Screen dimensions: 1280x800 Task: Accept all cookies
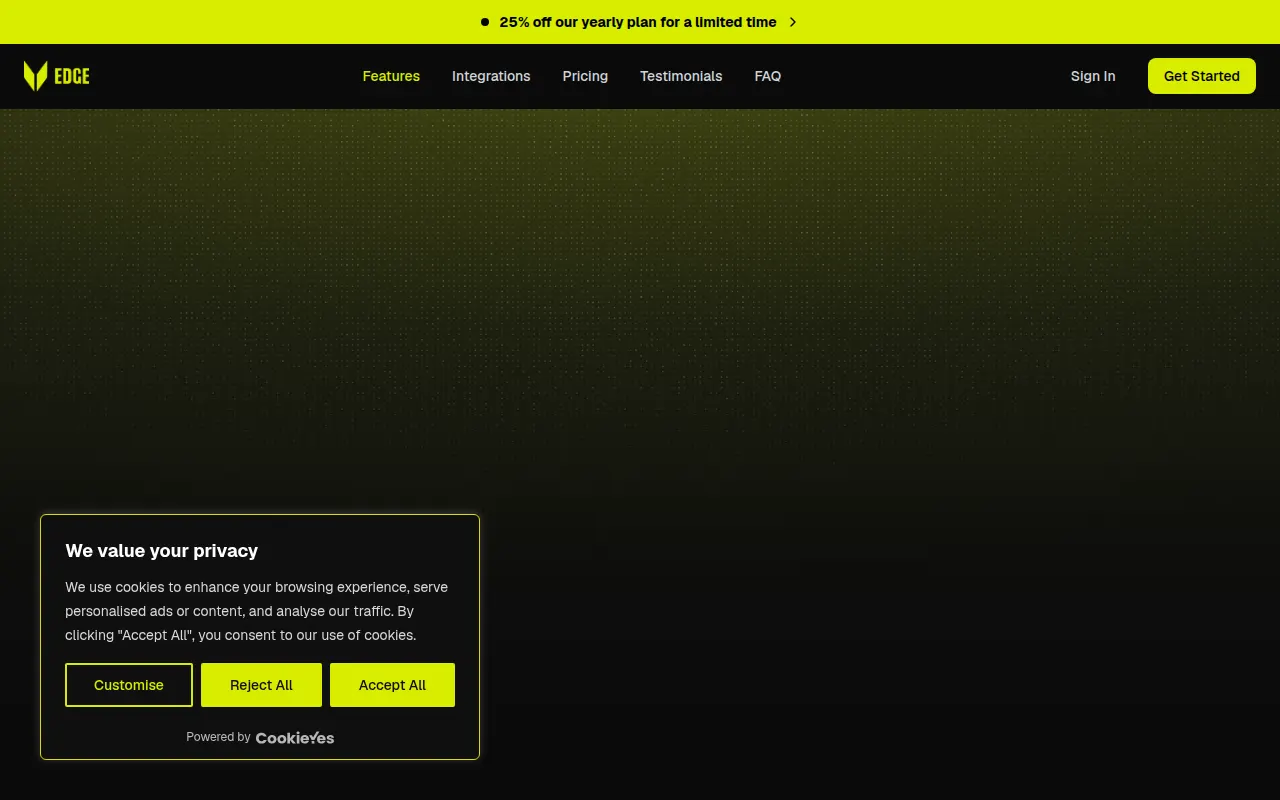click(392, 685)
